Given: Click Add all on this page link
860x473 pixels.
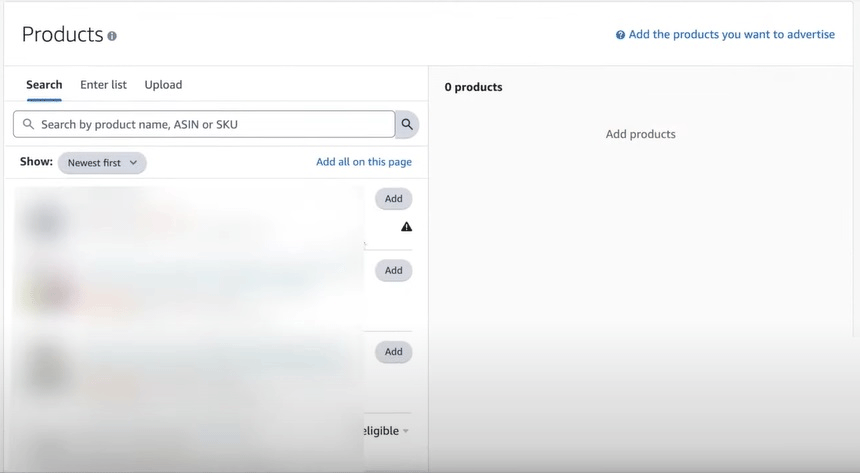Looking at the screenshot, I should 363,162.
